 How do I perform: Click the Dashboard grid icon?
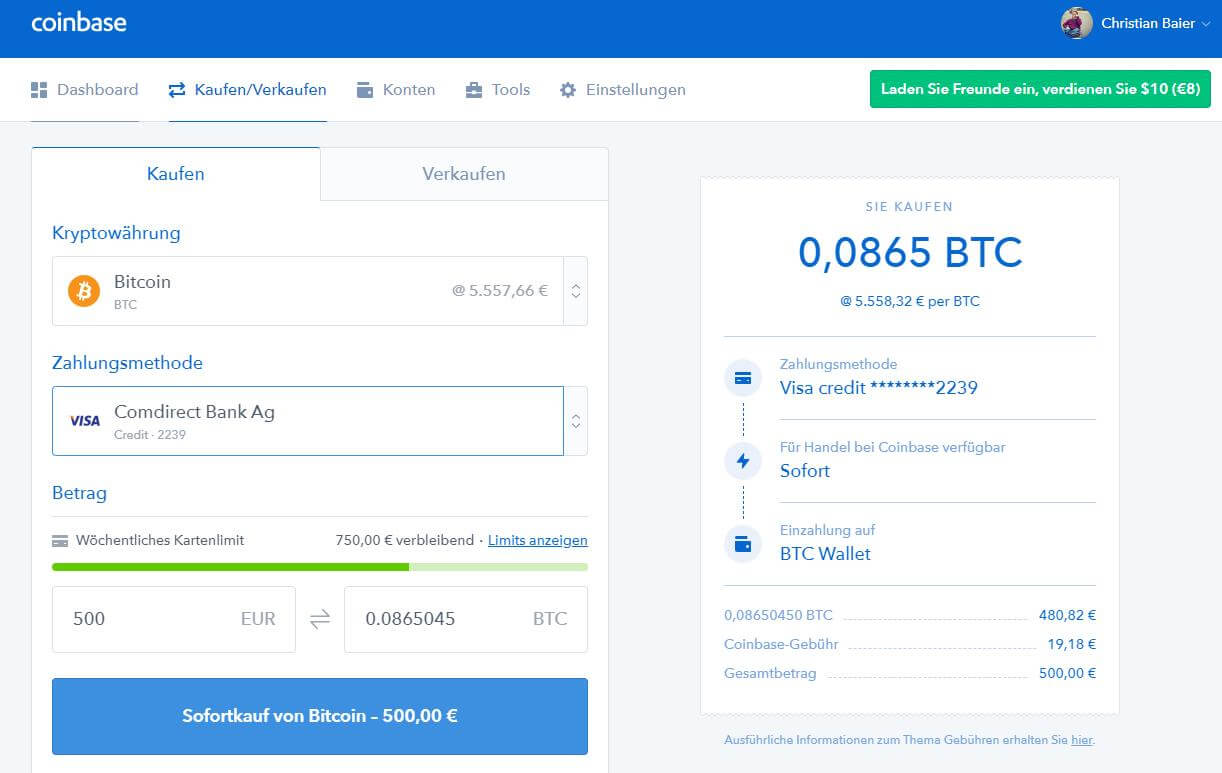pos(39,90)
